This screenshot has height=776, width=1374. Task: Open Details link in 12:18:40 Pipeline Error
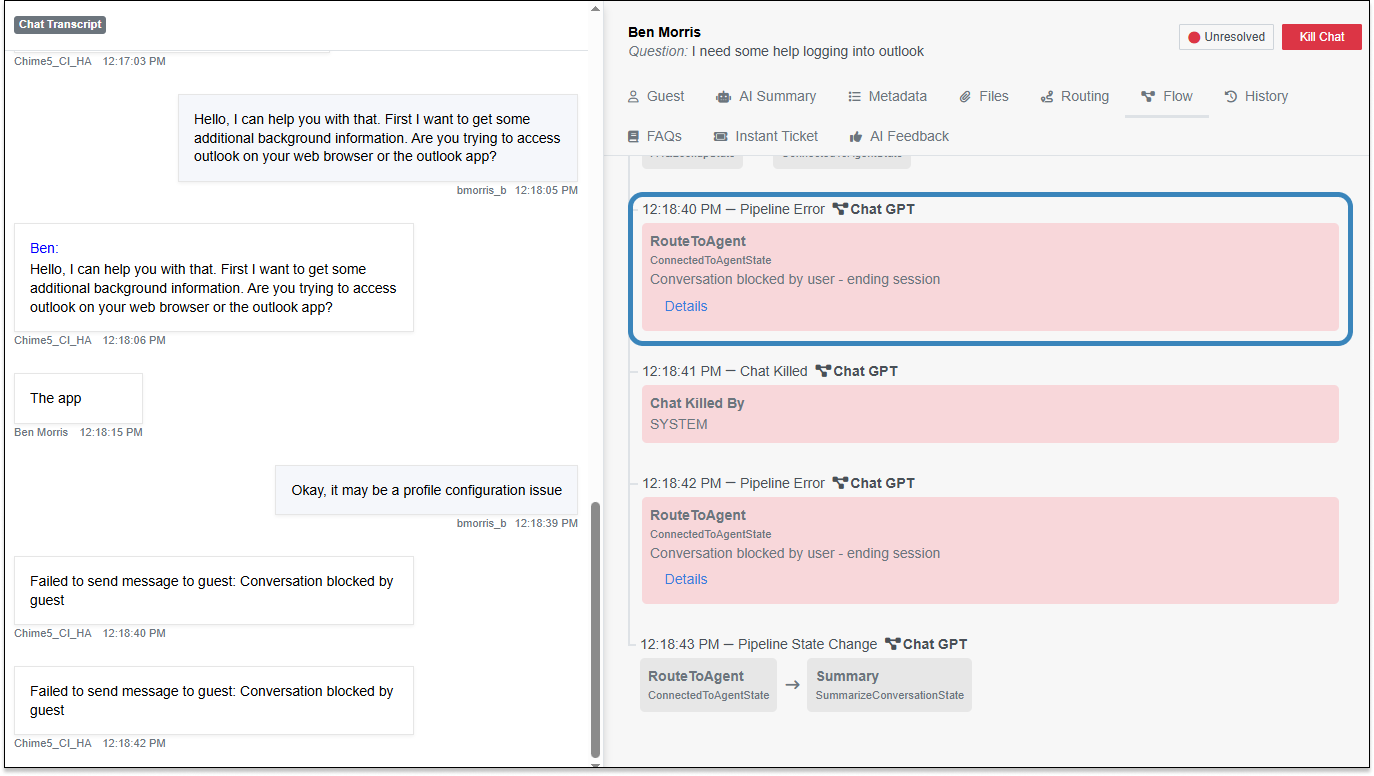point(686,306)
